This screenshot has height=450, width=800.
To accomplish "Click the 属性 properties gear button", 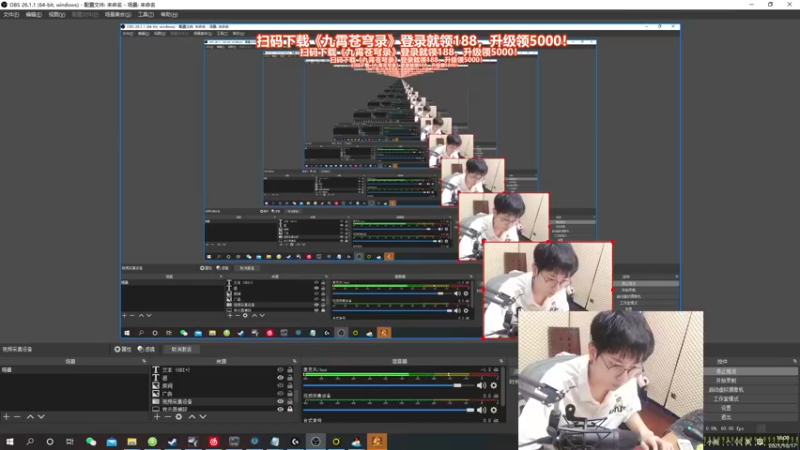I will tap(122, 349).
